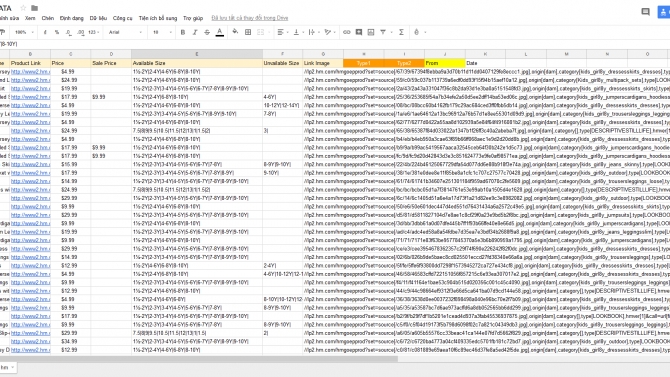Increase decimal places
Viewport: 670px width, 377px height.
[x=81, y=32]
